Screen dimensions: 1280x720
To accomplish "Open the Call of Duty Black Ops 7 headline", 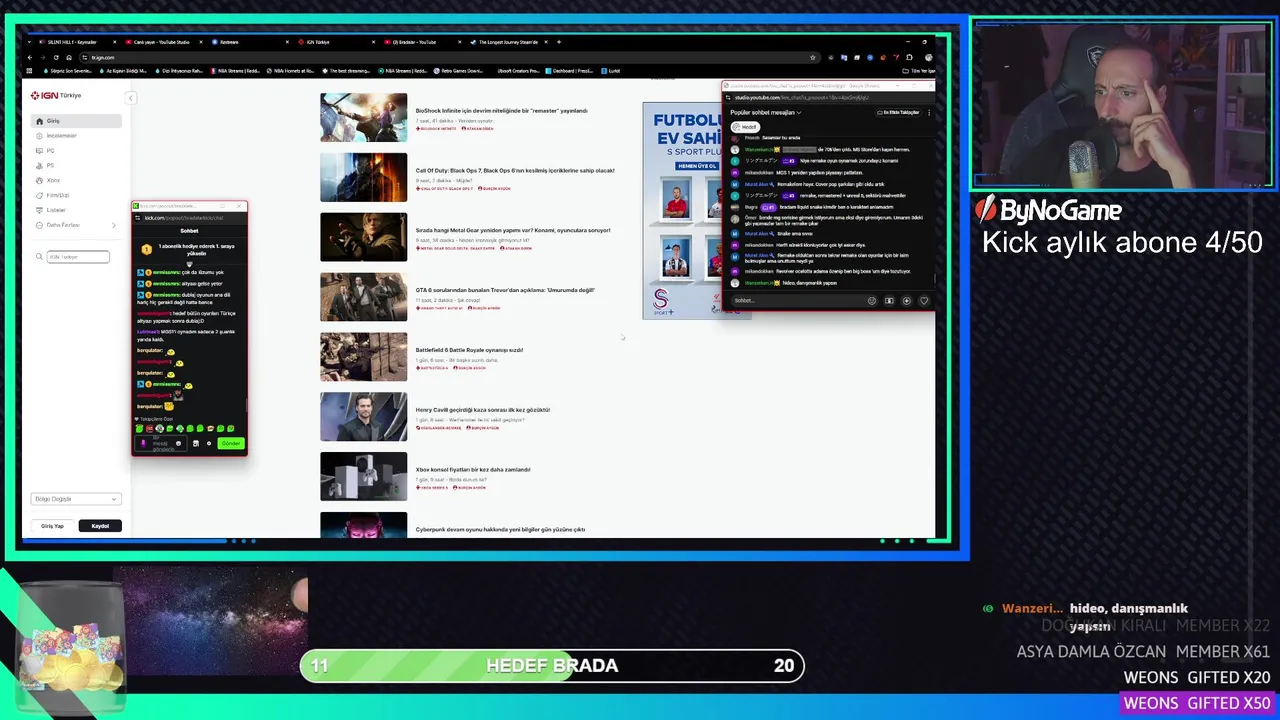I will [515, 171].
